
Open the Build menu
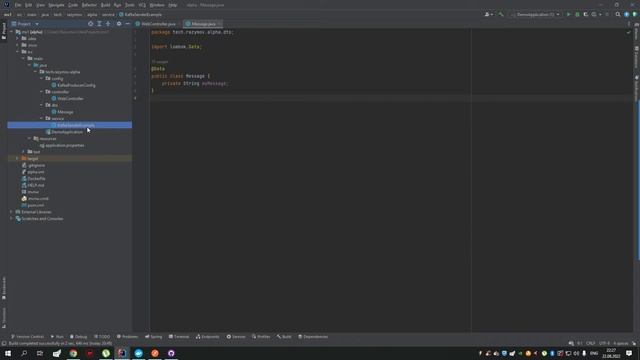point(105,5)
